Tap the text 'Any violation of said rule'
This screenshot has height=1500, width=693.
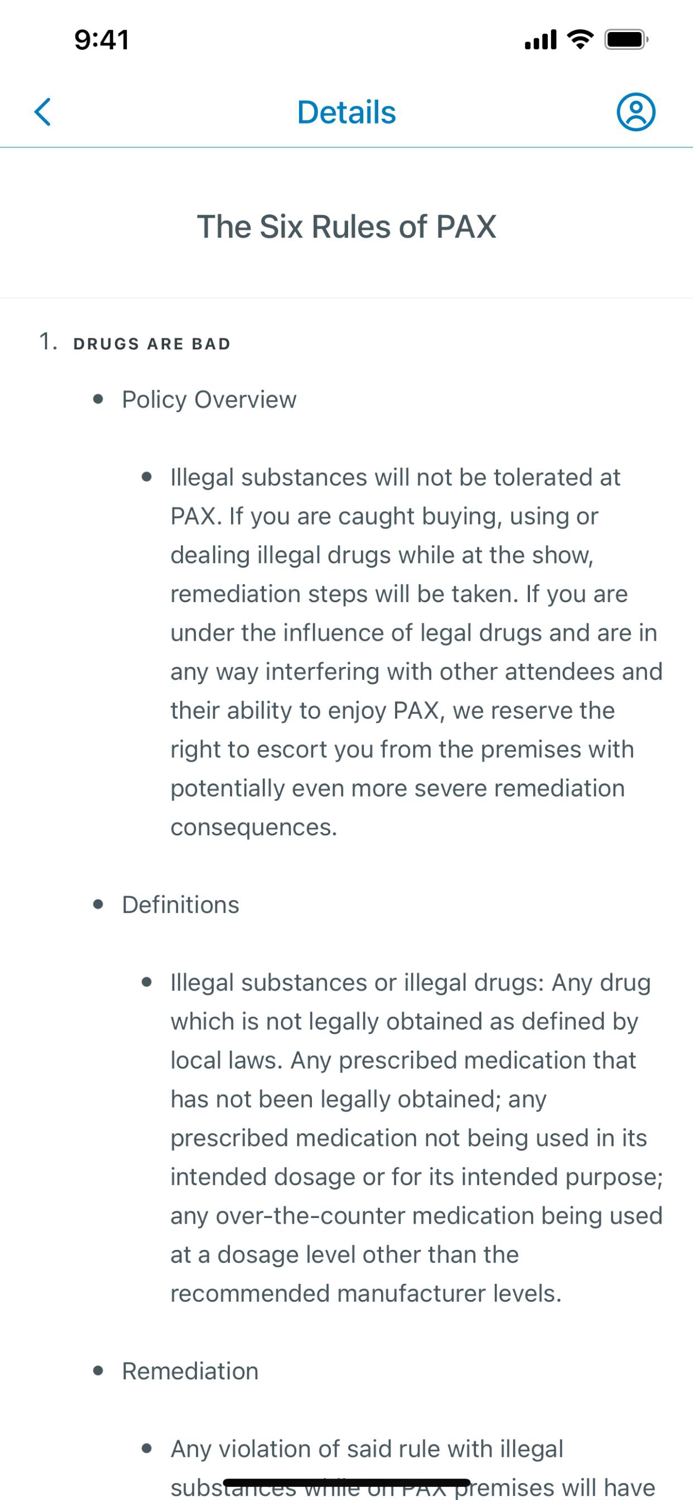pos(367,1449)
